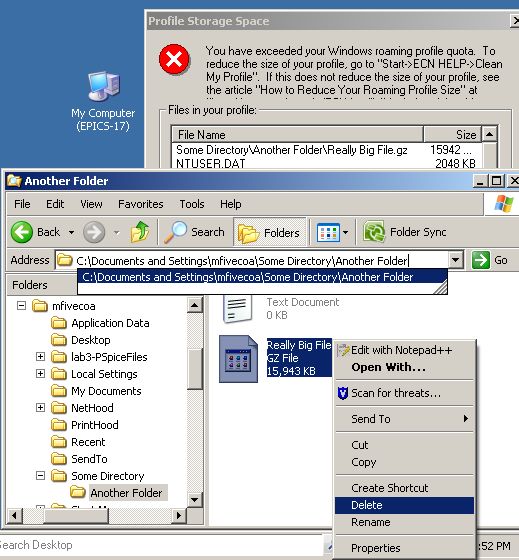Collapse the Some Directory tree node
This screenshot has width=519, height=560.
click(40, 475)
